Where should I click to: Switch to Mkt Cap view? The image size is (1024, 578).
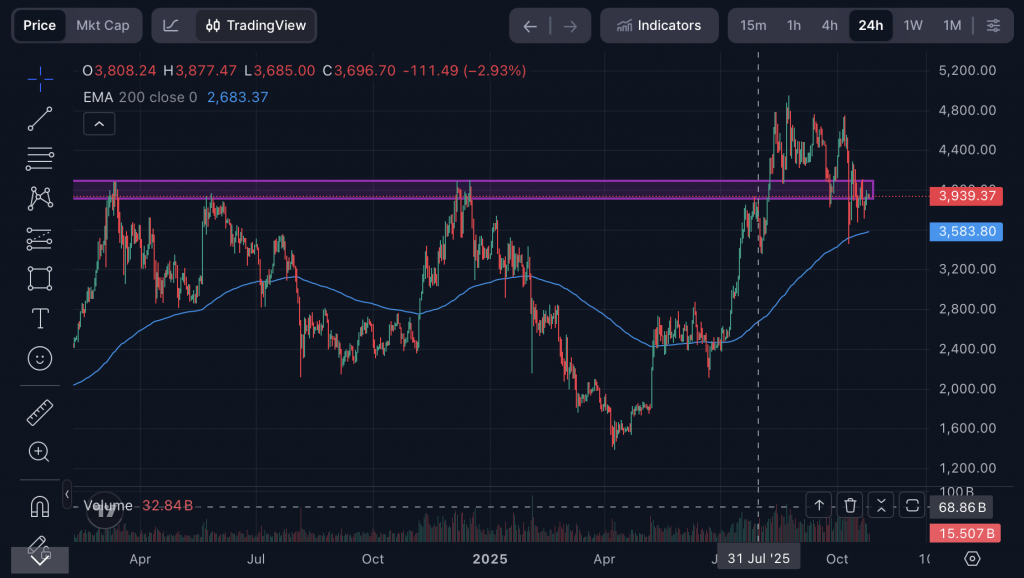click(103, 25)
